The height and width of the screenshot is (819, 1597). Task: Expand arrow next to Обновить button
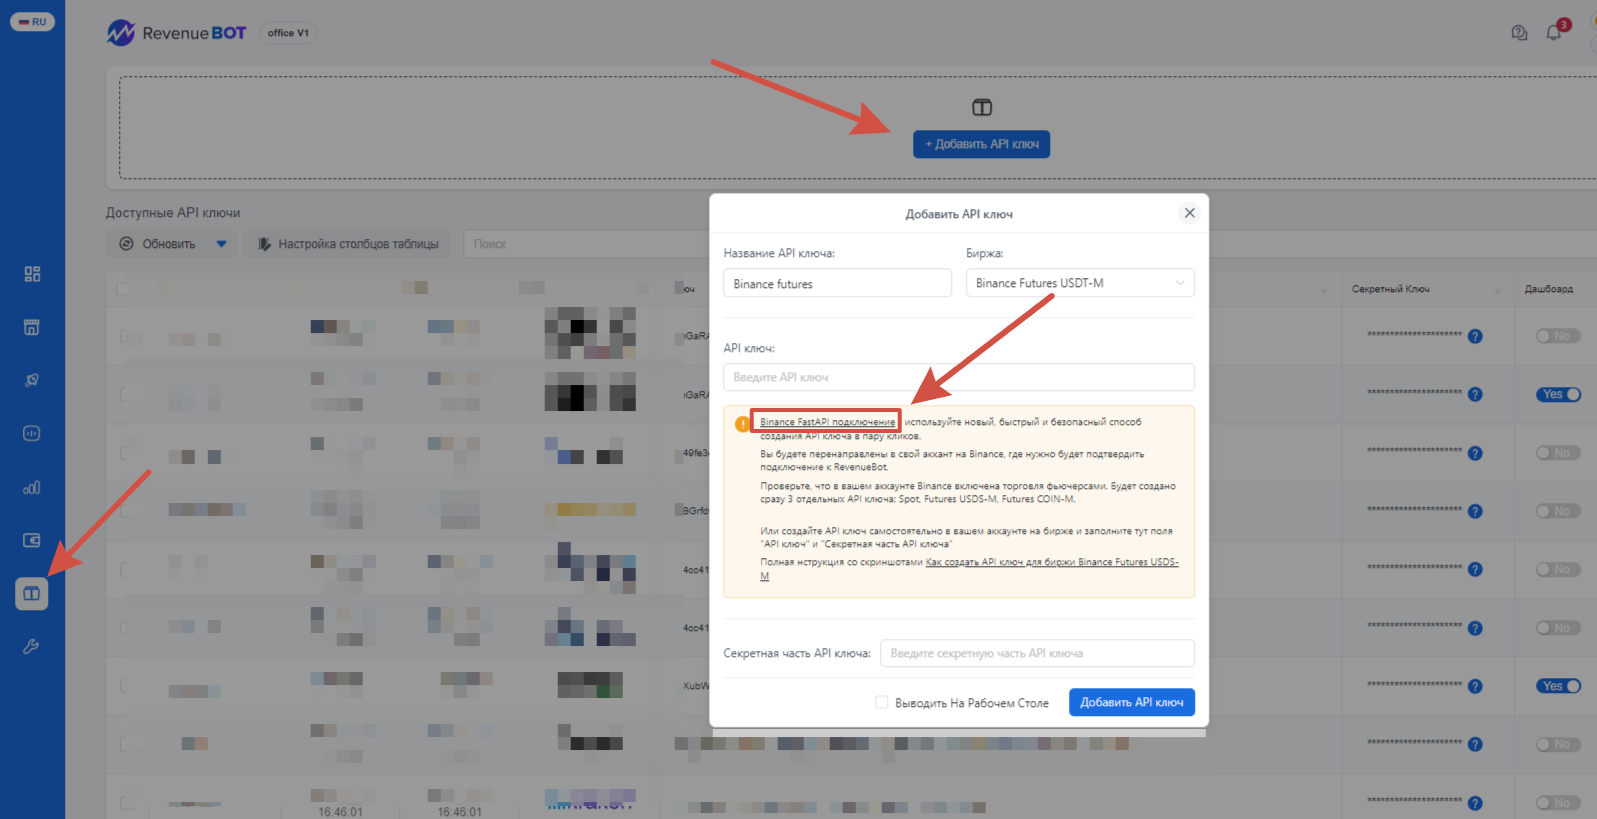coord(221,244)
